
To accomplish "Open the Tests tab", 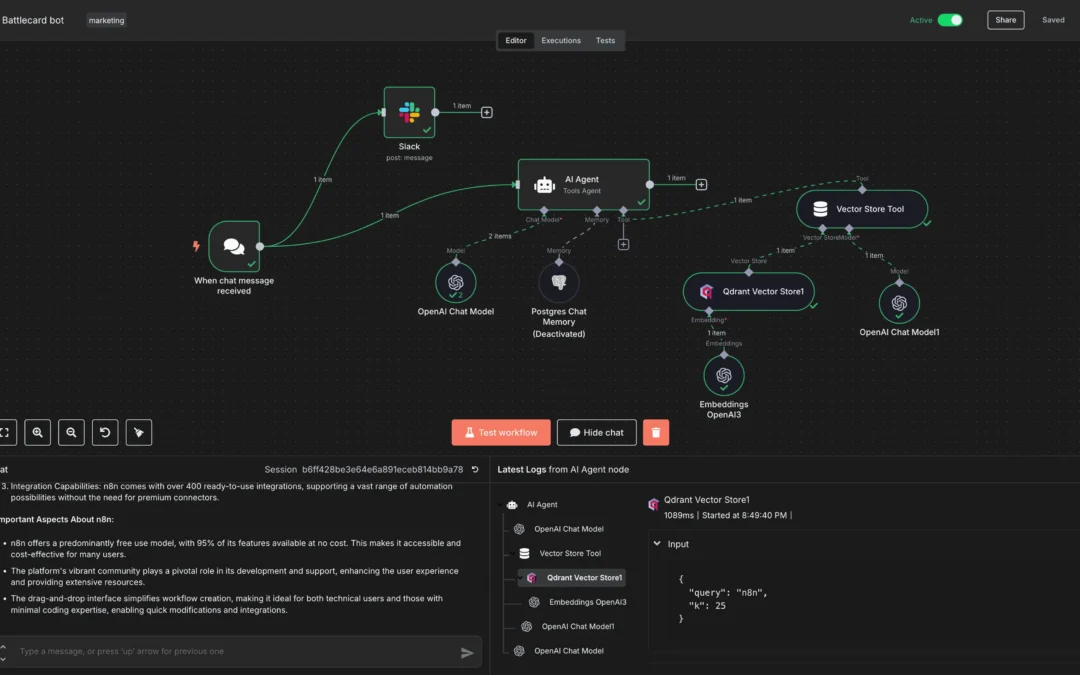I will [605, 41].
